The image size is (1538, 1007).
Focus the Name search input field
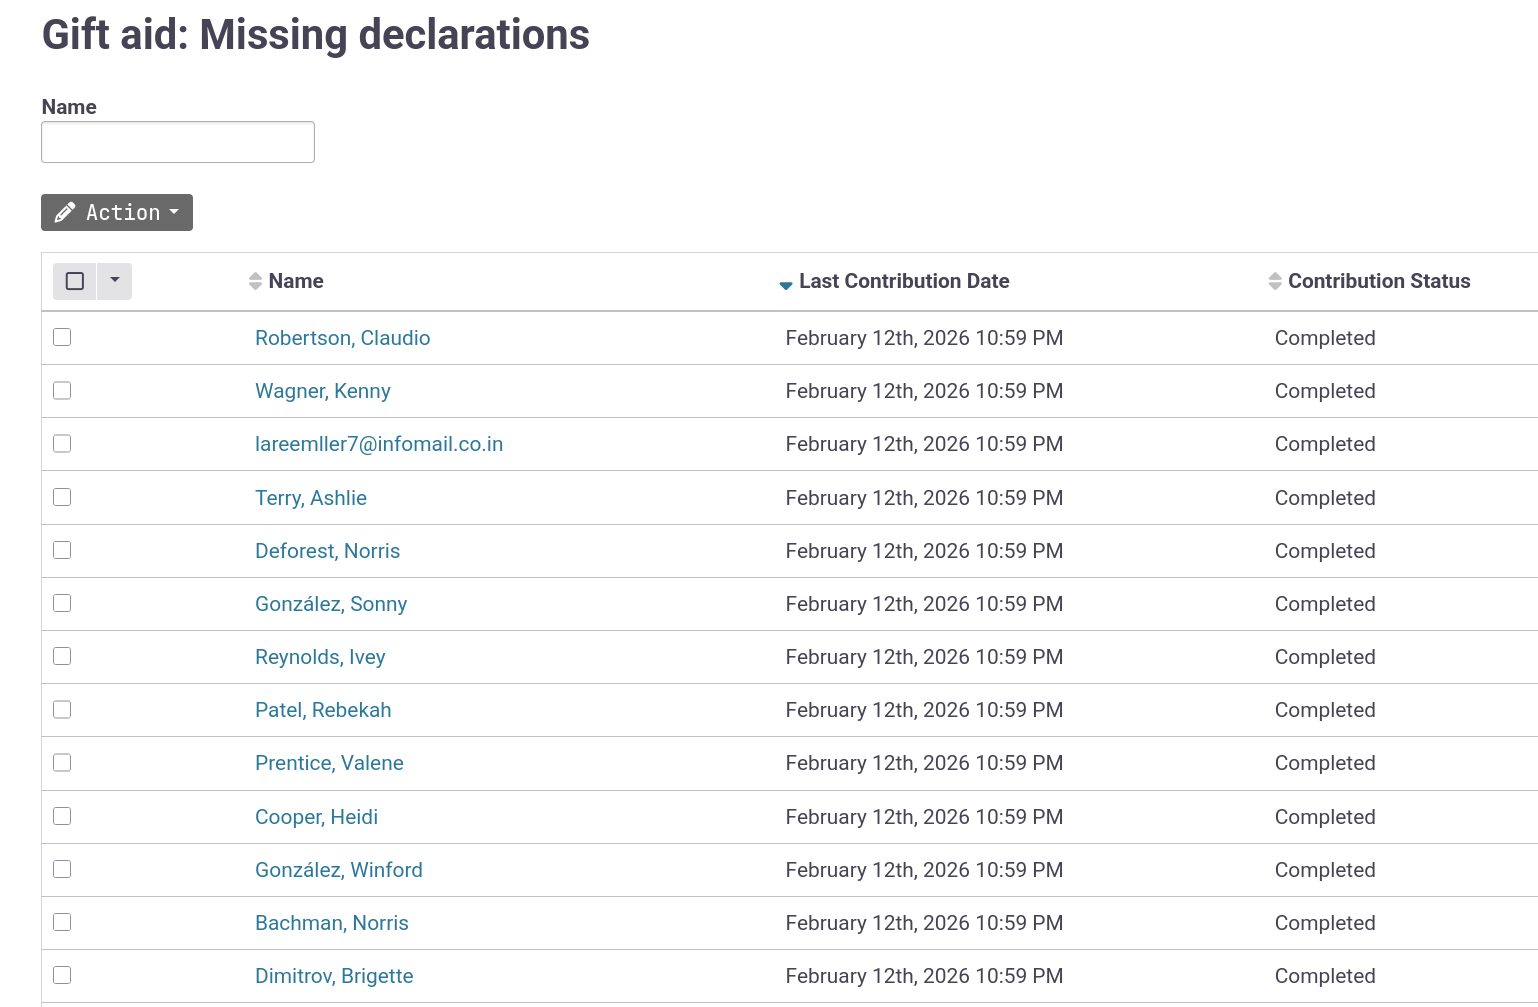pos(178,142)
